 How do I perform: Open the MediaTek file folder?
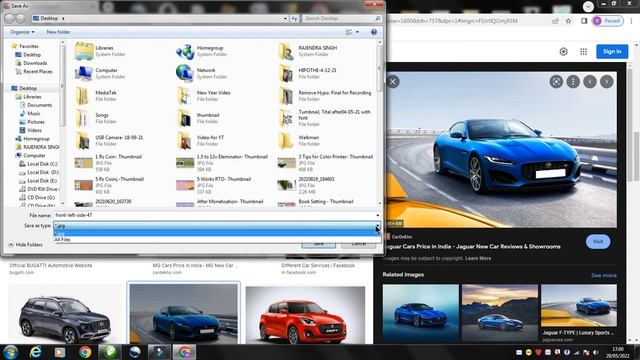[83, 96]
